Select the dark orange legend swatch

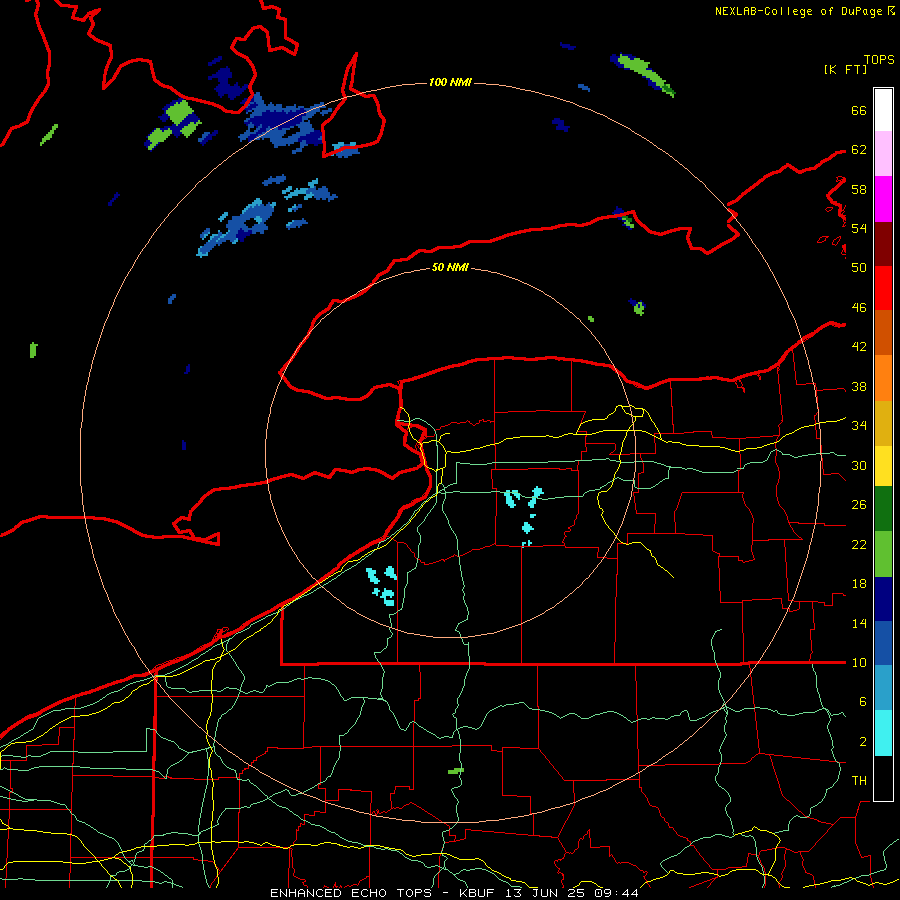tap(883, 333)
